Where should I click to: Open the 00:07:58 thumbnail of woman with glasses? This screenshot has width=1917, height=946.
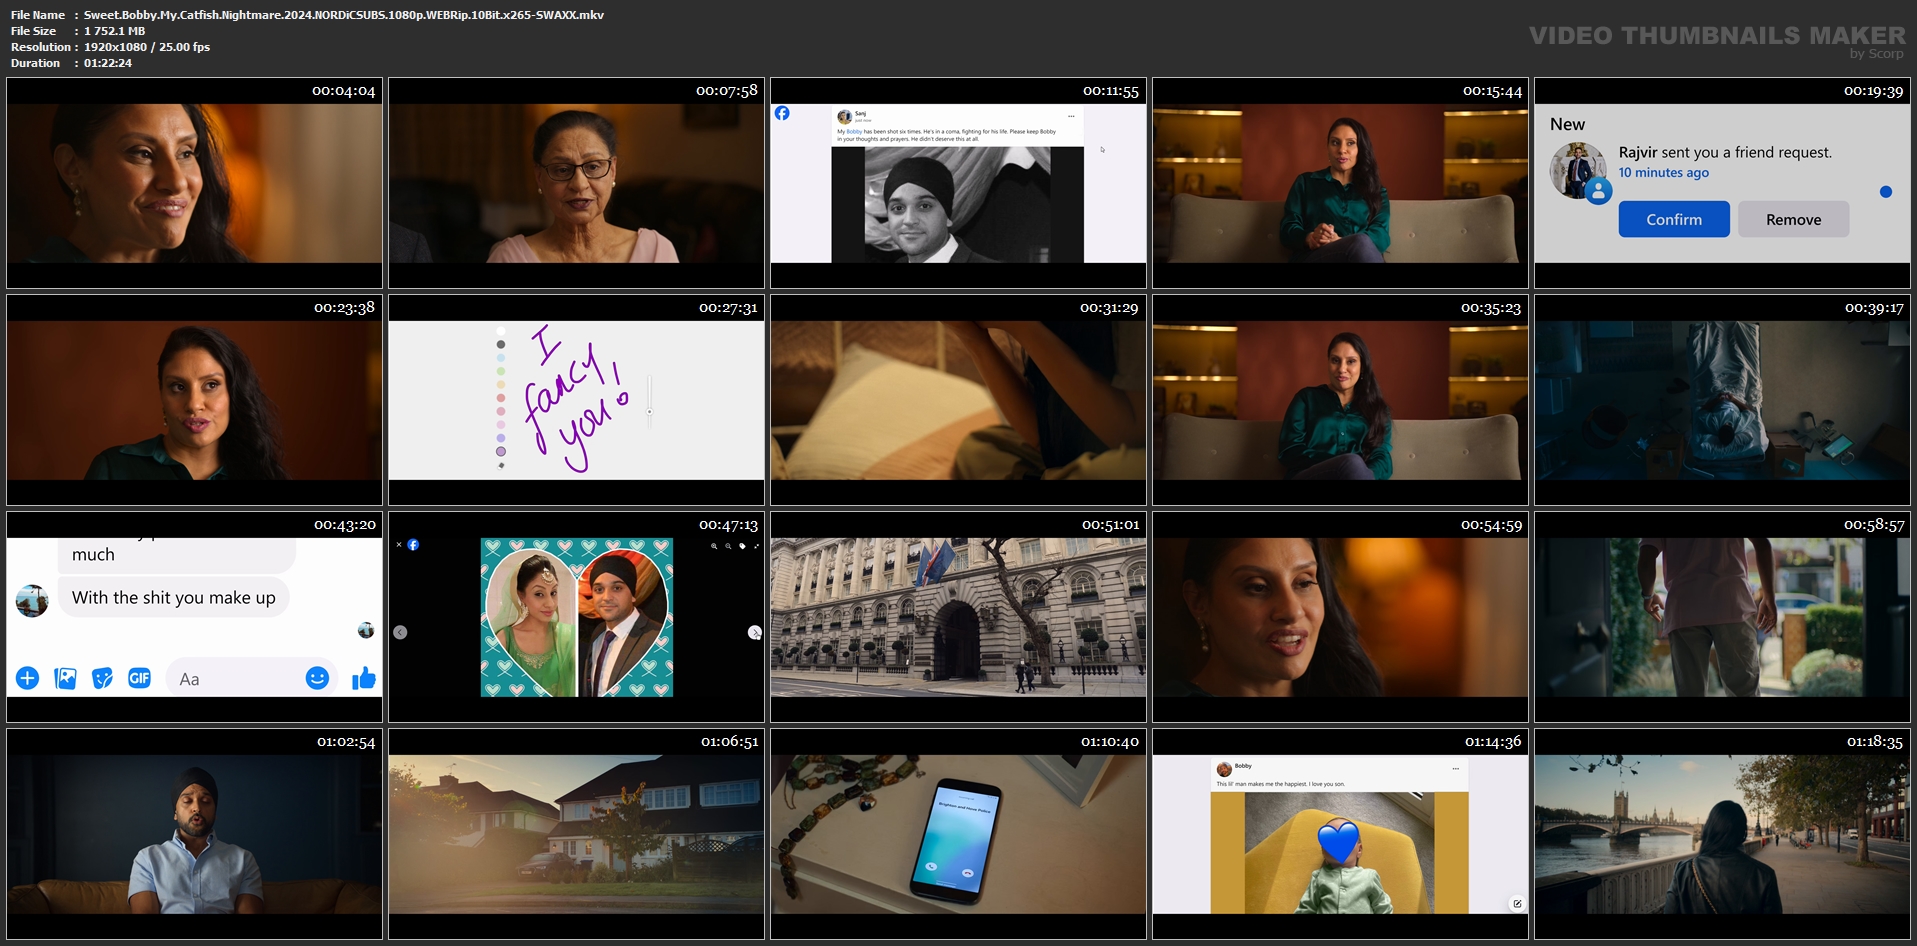576,183
